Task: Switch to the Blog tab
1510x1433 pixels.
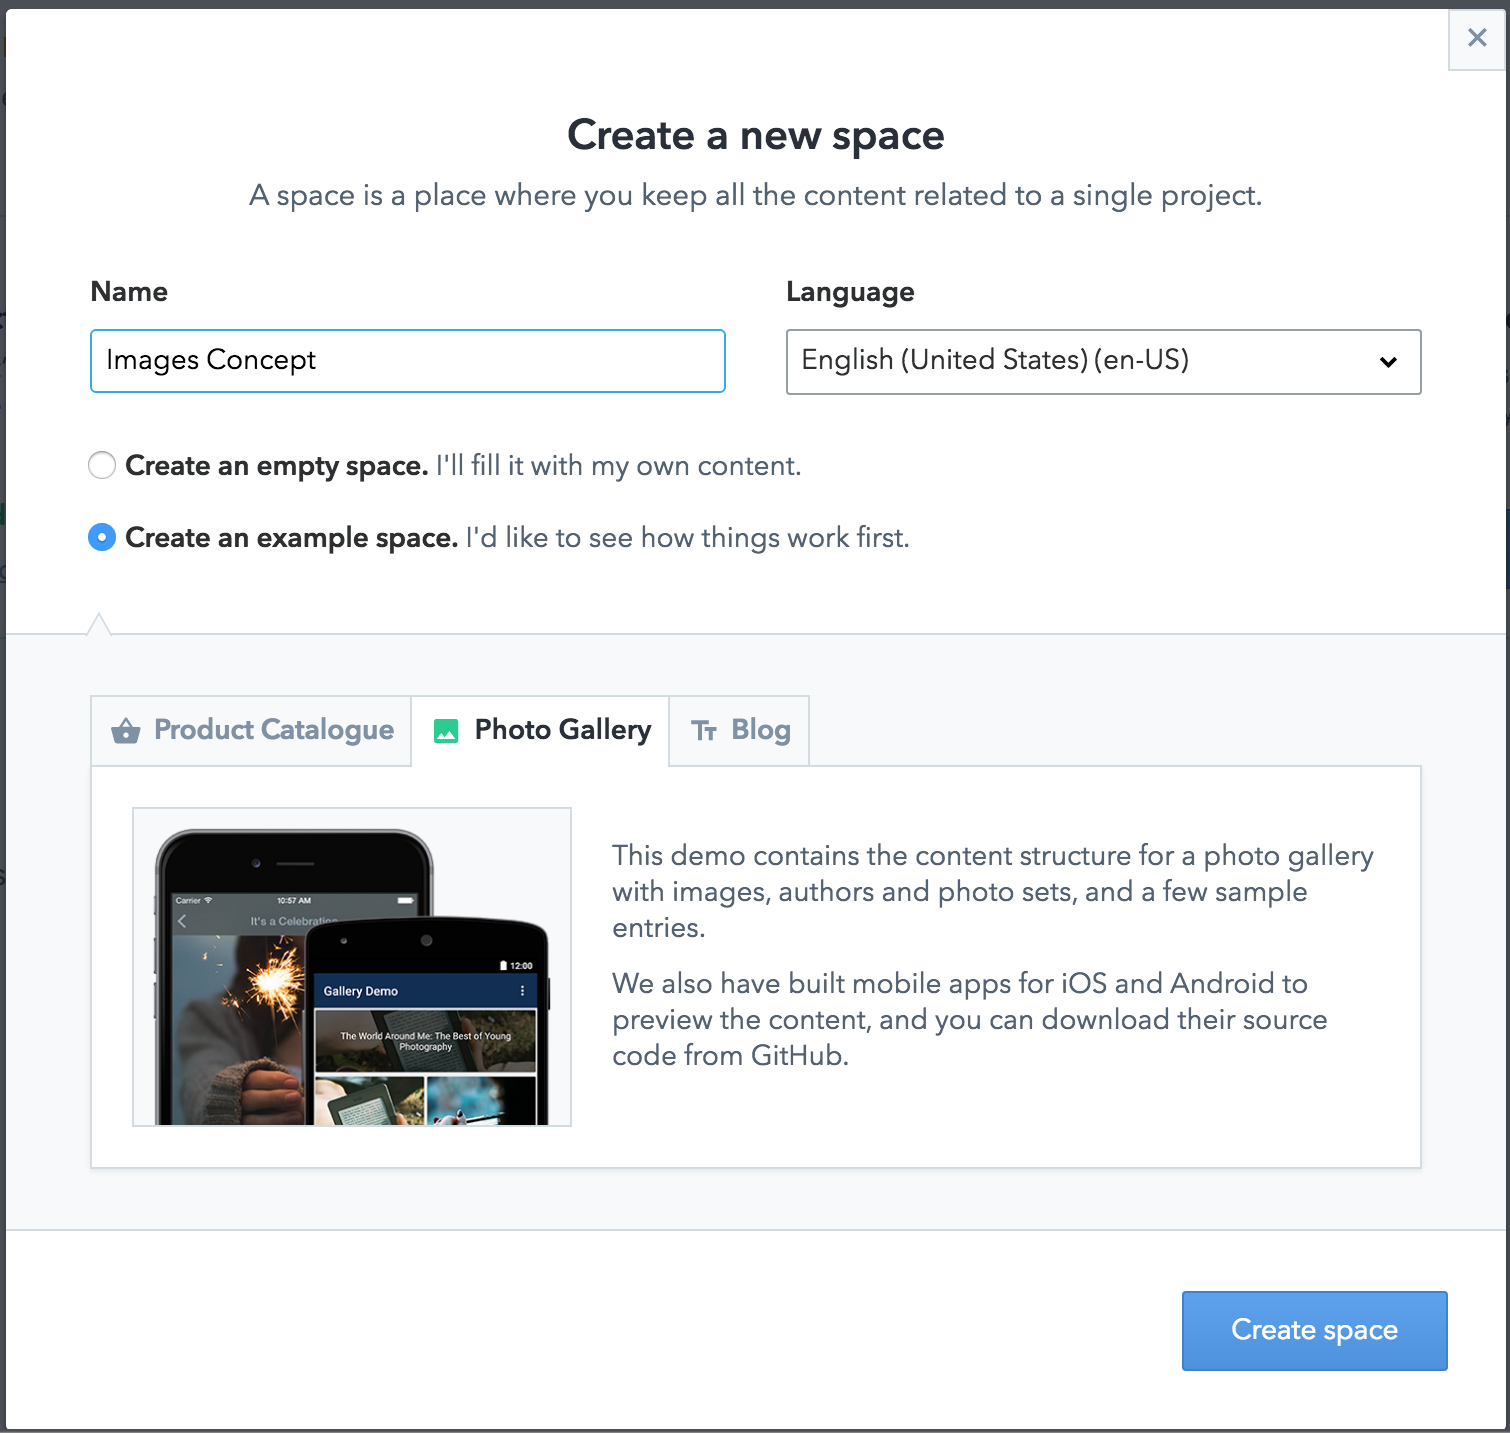Action: (739, 731)
